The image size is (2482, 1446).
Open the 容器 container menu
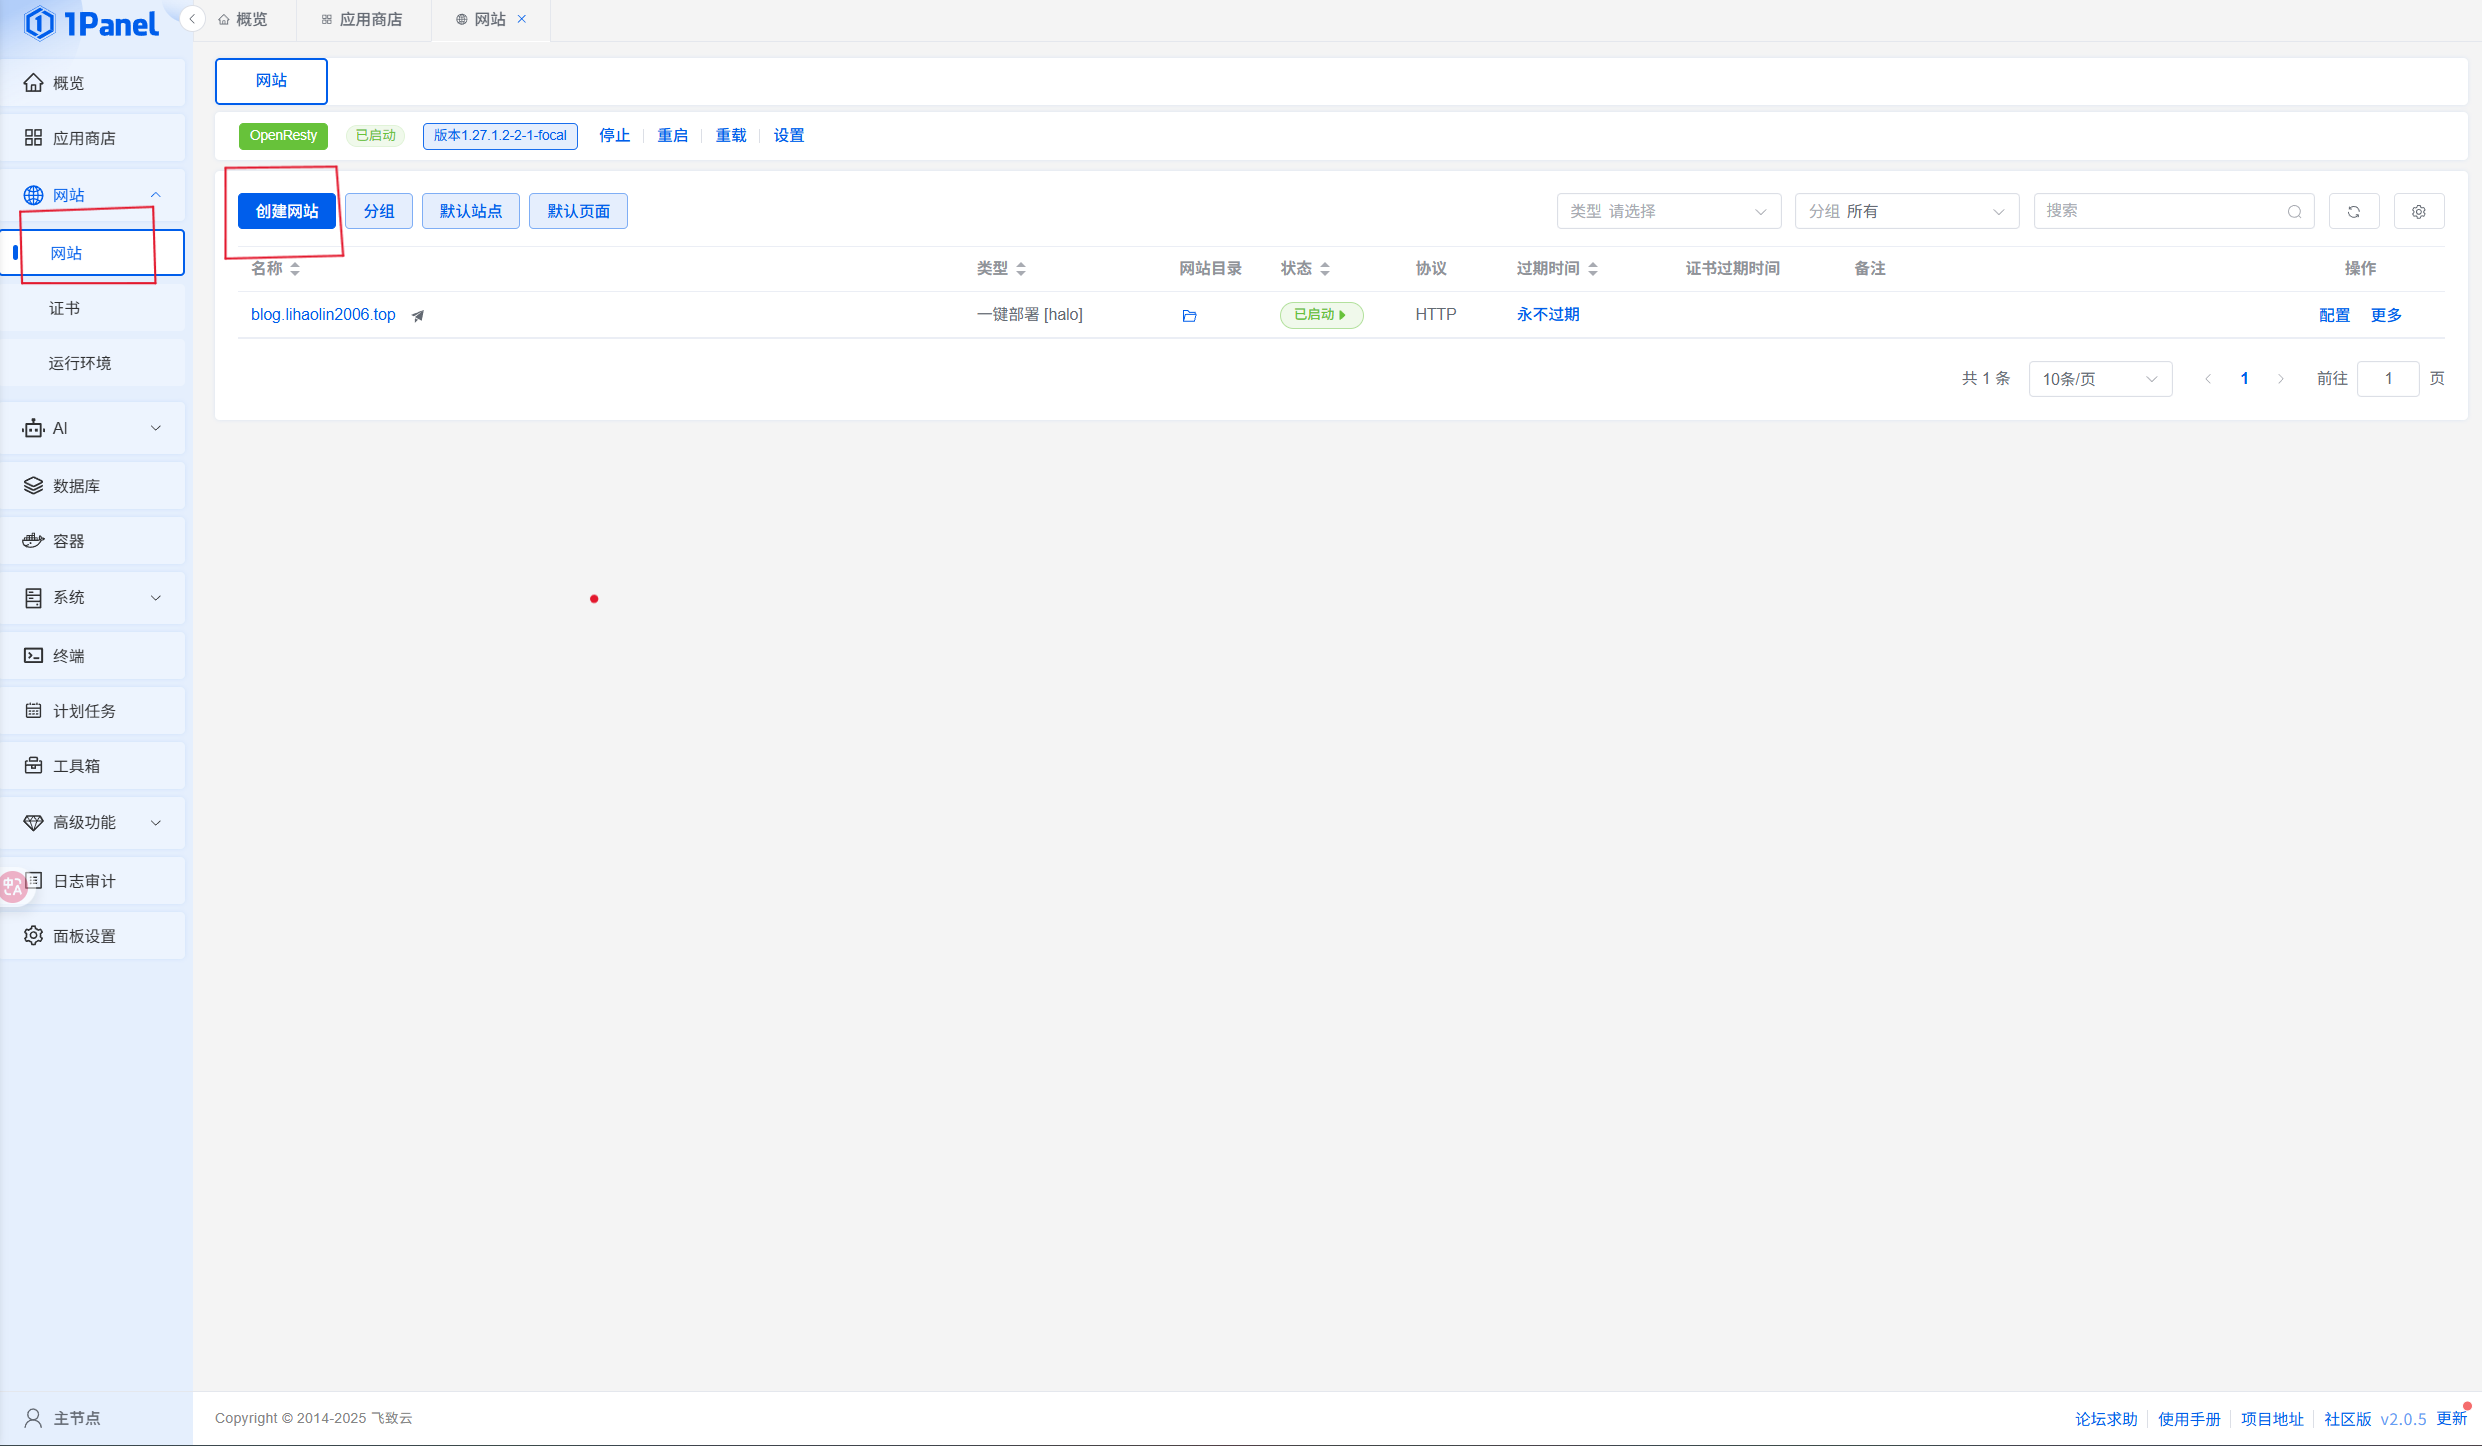click(68, 541)
